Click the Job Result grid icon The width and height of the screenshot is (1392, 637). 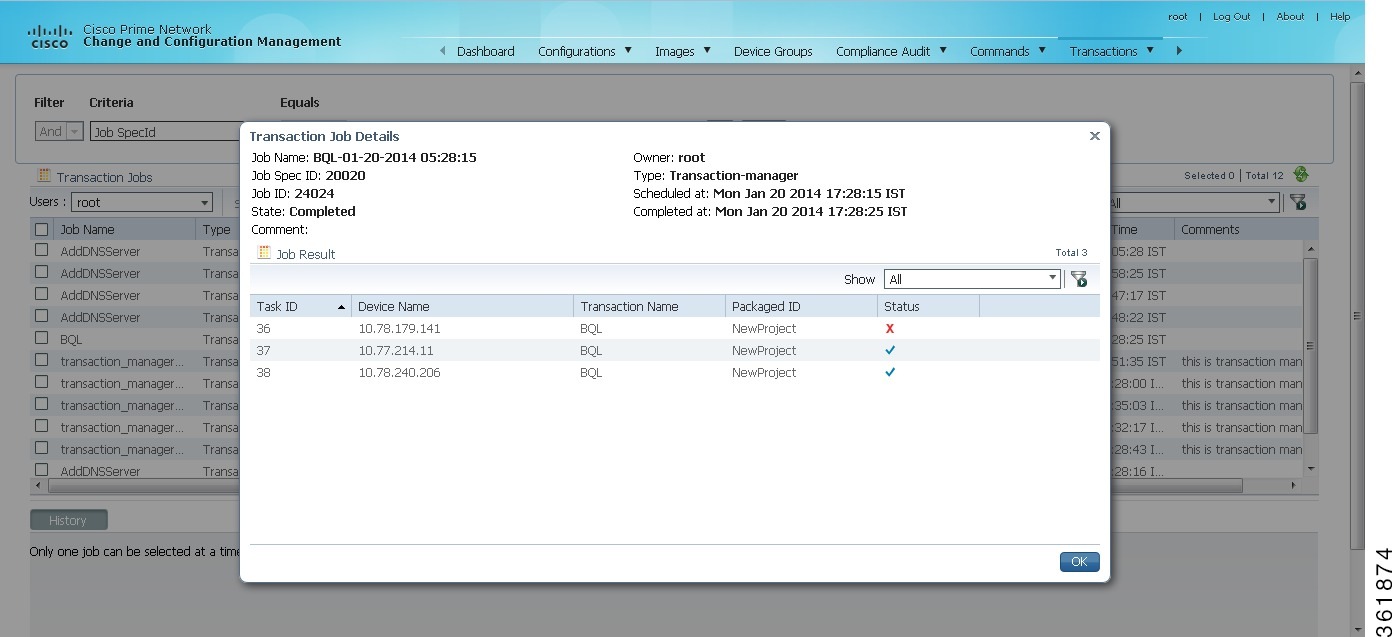264,252
